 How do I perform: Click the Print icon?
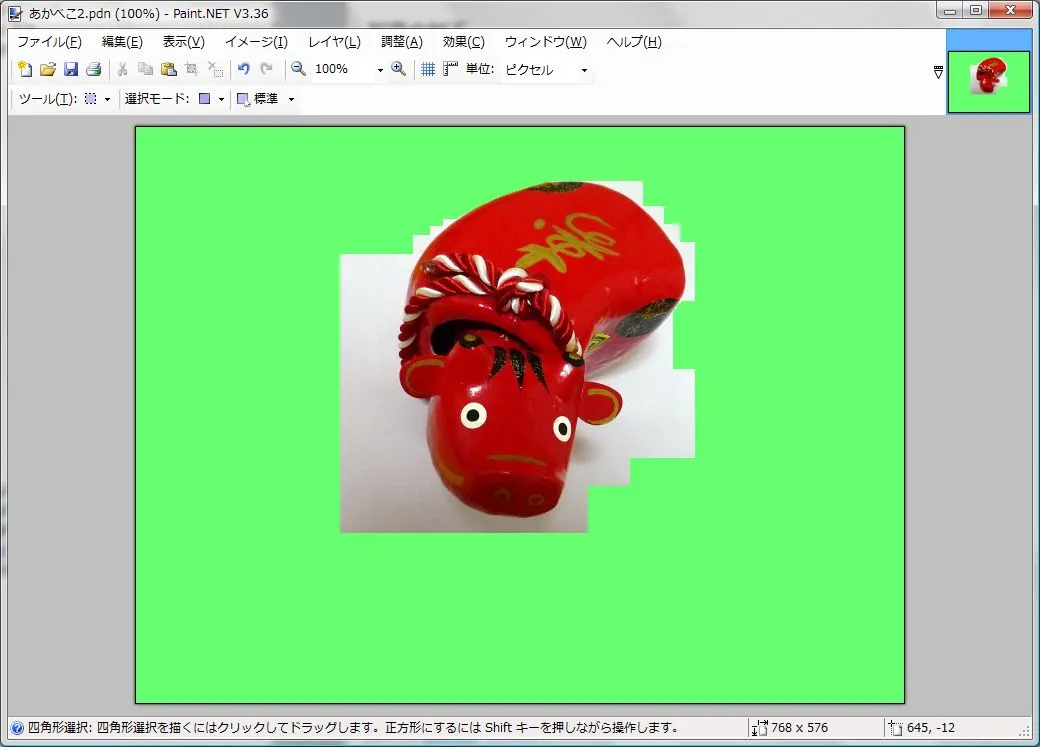pos(93,69)
